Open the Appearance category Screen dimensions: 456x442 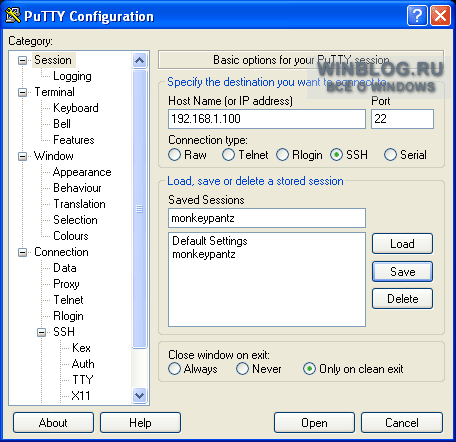pyautogui.click(x=82, y=172)
